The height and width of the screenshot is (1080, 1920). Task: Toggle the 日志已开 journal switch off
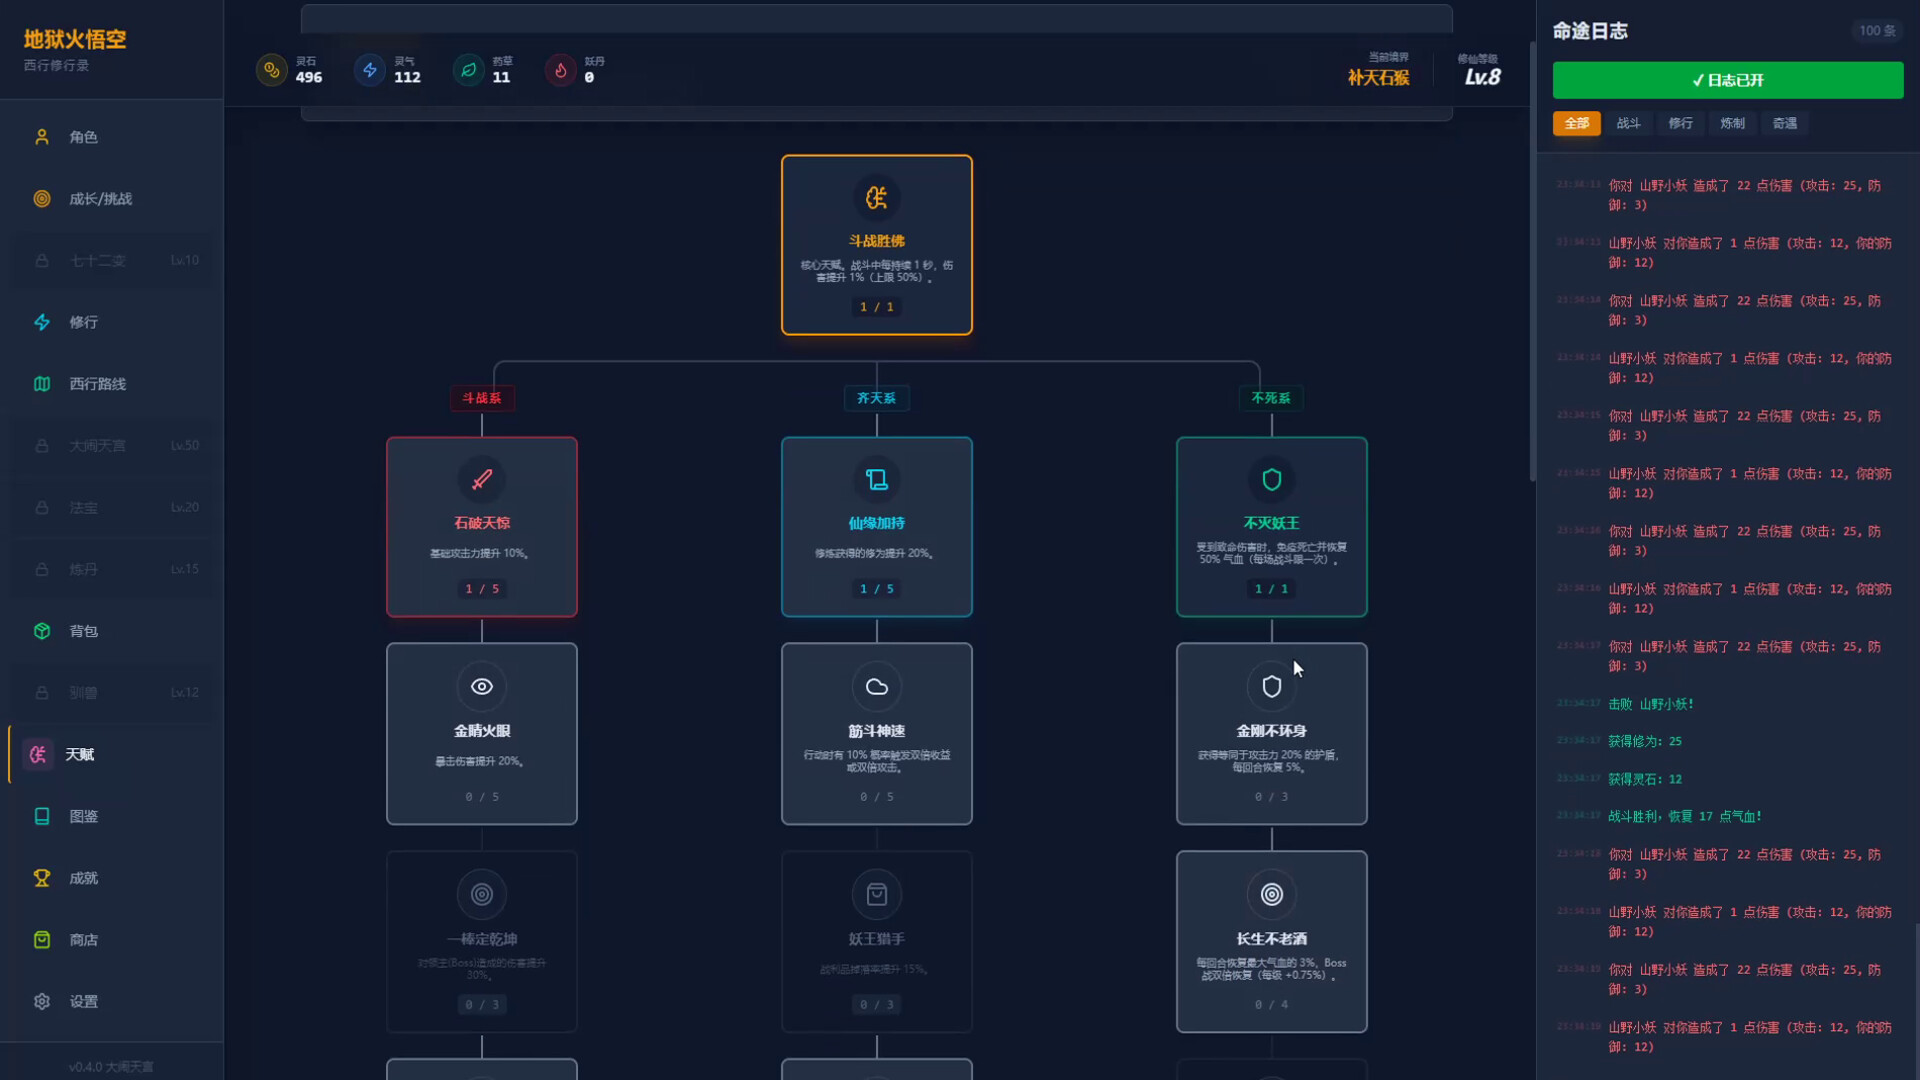tap(1727, 80)
